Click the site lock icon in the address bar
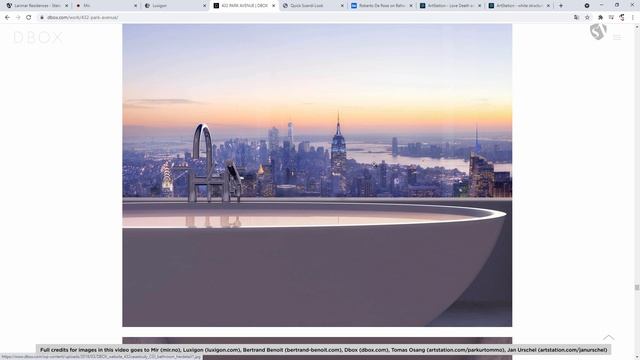 [x=42, y=18]
